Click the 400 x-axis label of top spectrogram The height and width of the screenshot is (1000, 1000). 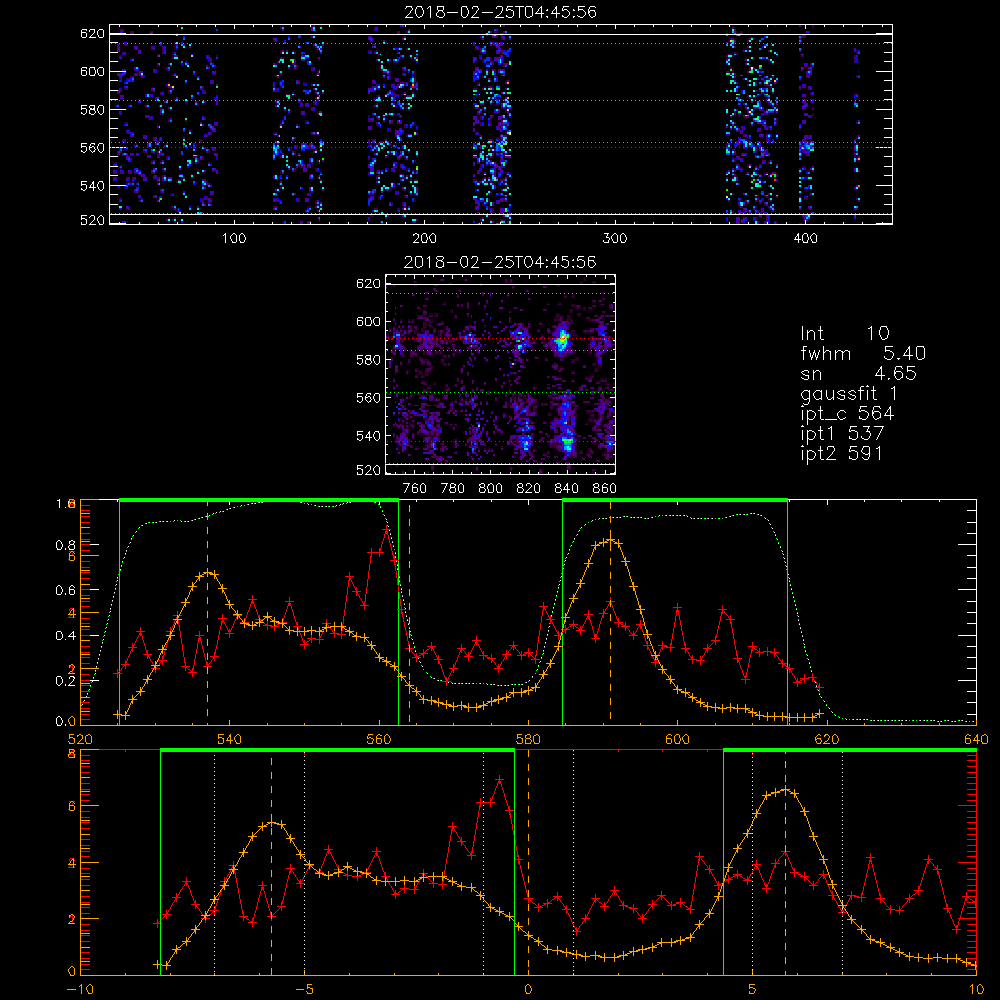[805, 239]
